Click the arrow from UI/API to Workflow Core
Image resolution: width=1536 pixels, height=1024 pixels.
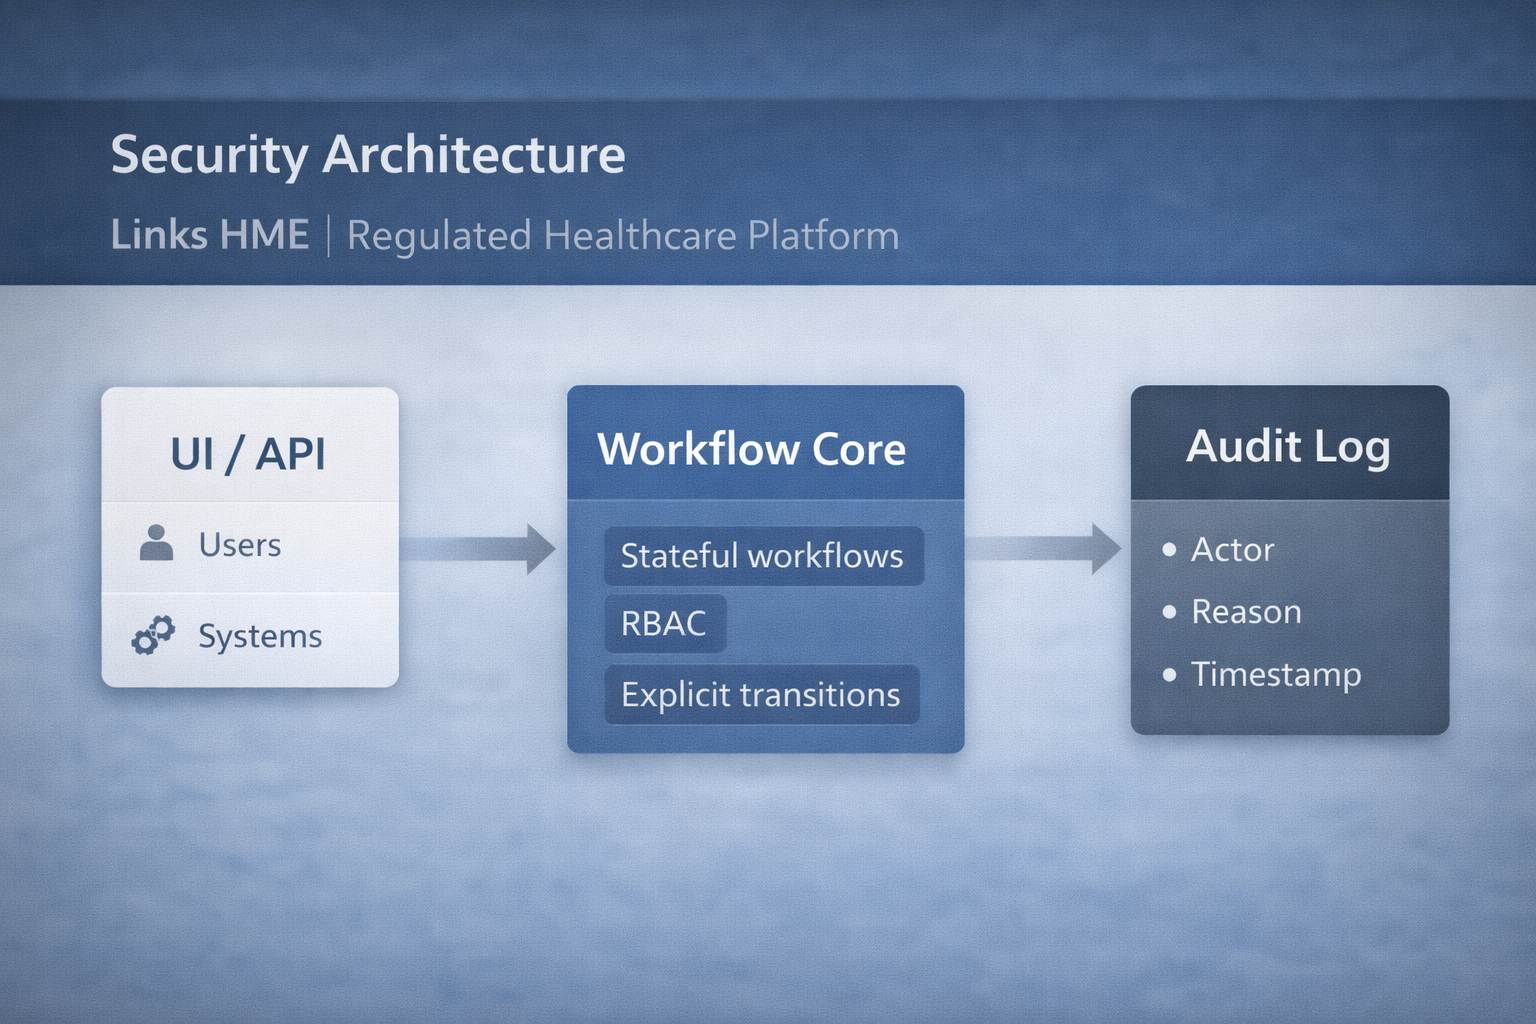pyautogui.click(x=480, y=549)
